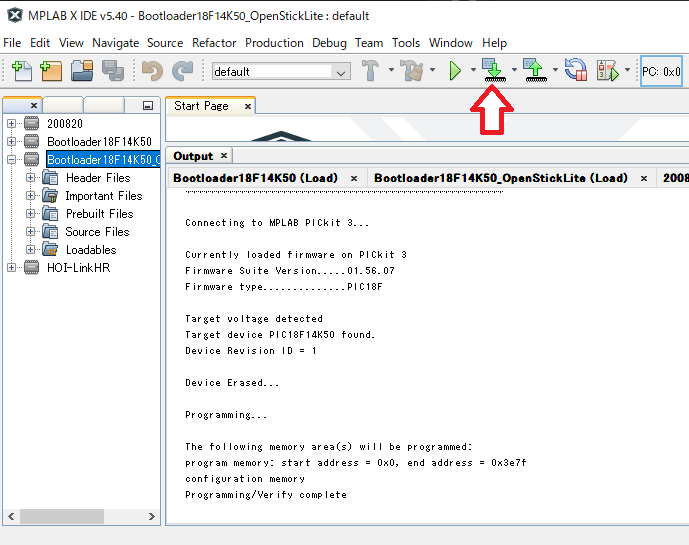Image resolution: width=689 pixels, height=545 pixels.
Task: Click the Header Files folder icon
Action: pyautogui.click(x=51, y=178)
